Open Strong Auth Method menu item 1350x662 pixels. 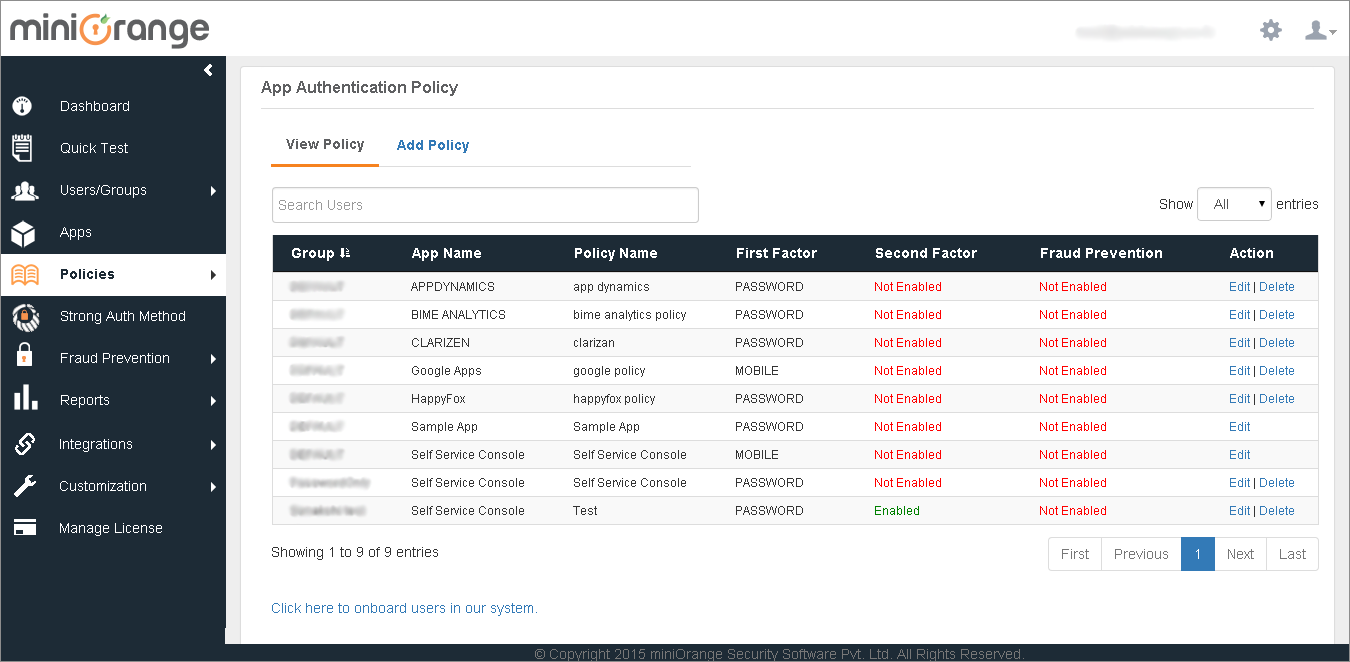tap(123, 316)
